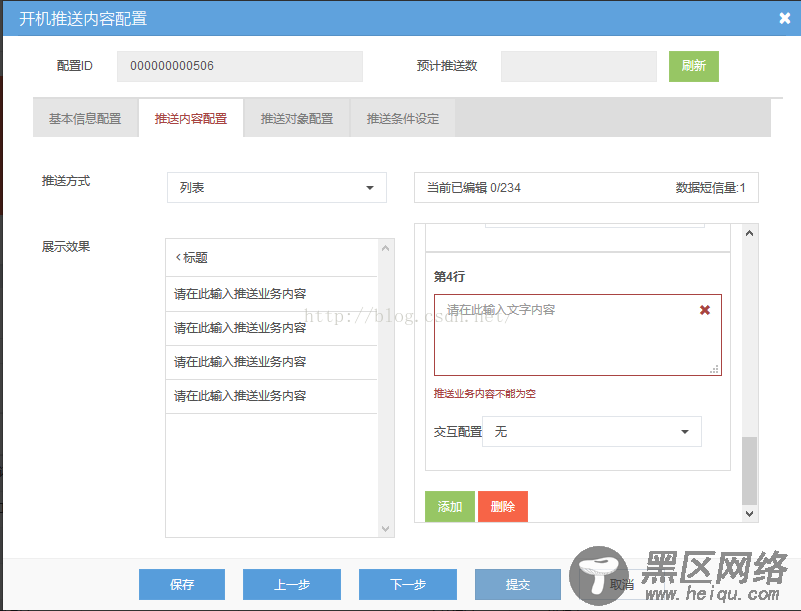
Task: Select third 请在此输入推送业务内容 preview row
Action: point(271,362)
